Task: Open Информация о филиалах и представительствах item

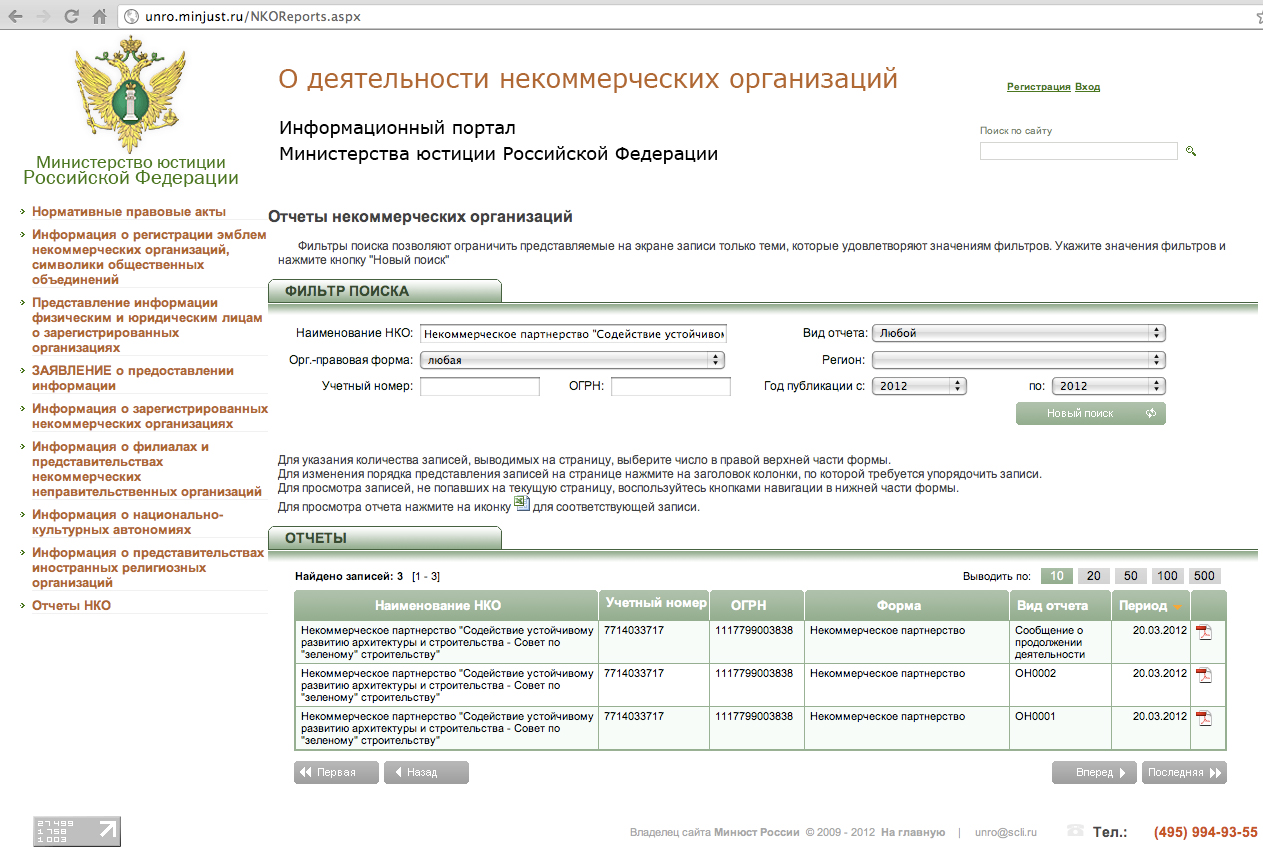Action: (x=147, y=469)
